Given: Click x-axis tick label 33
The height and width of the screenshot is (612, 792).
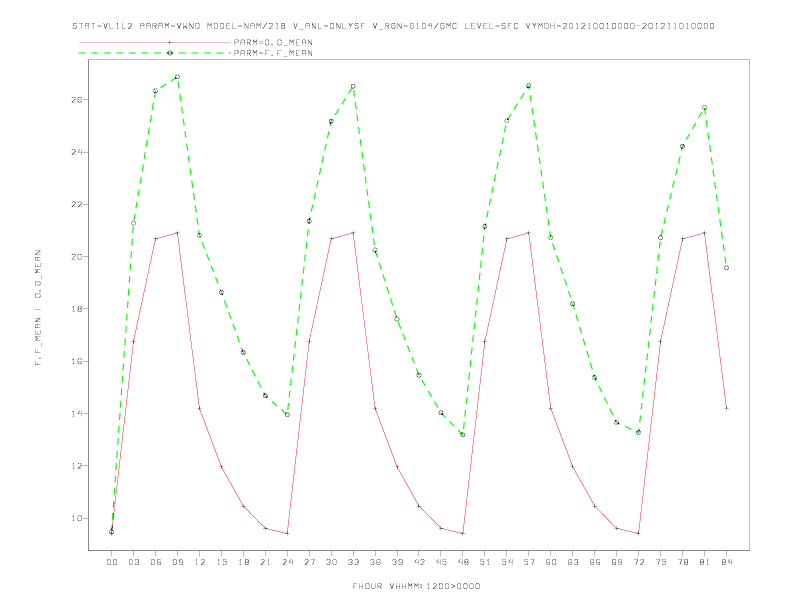Looking at the screenshot, I should point(353,562).
